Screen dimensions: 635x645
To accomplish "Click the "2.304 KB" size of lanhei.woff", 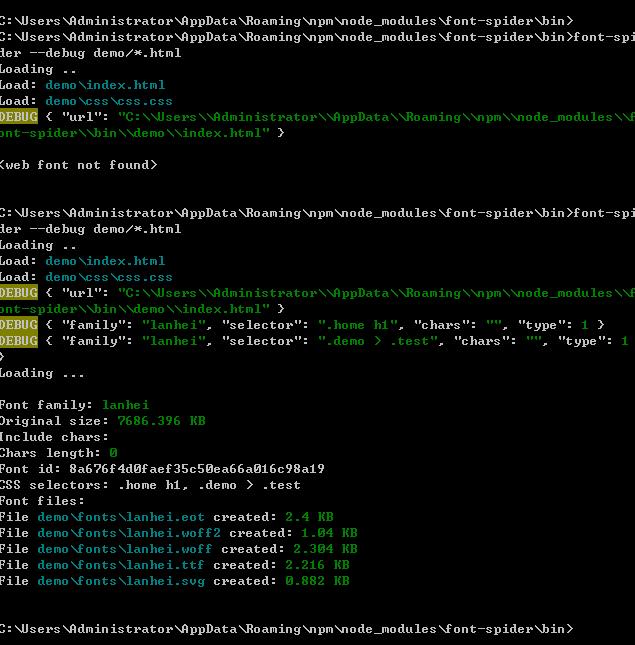I will (x=325, y=549).
